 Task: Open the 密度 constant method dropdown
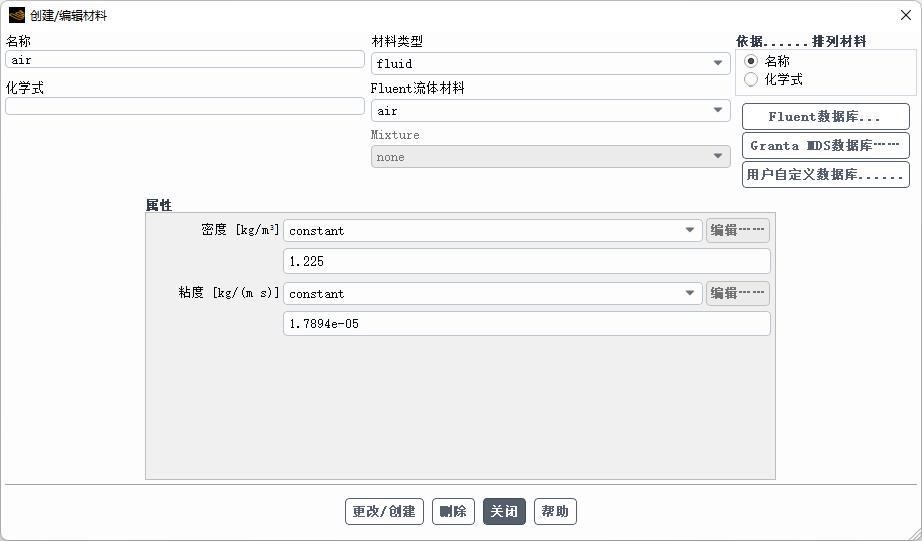point(493,231)
